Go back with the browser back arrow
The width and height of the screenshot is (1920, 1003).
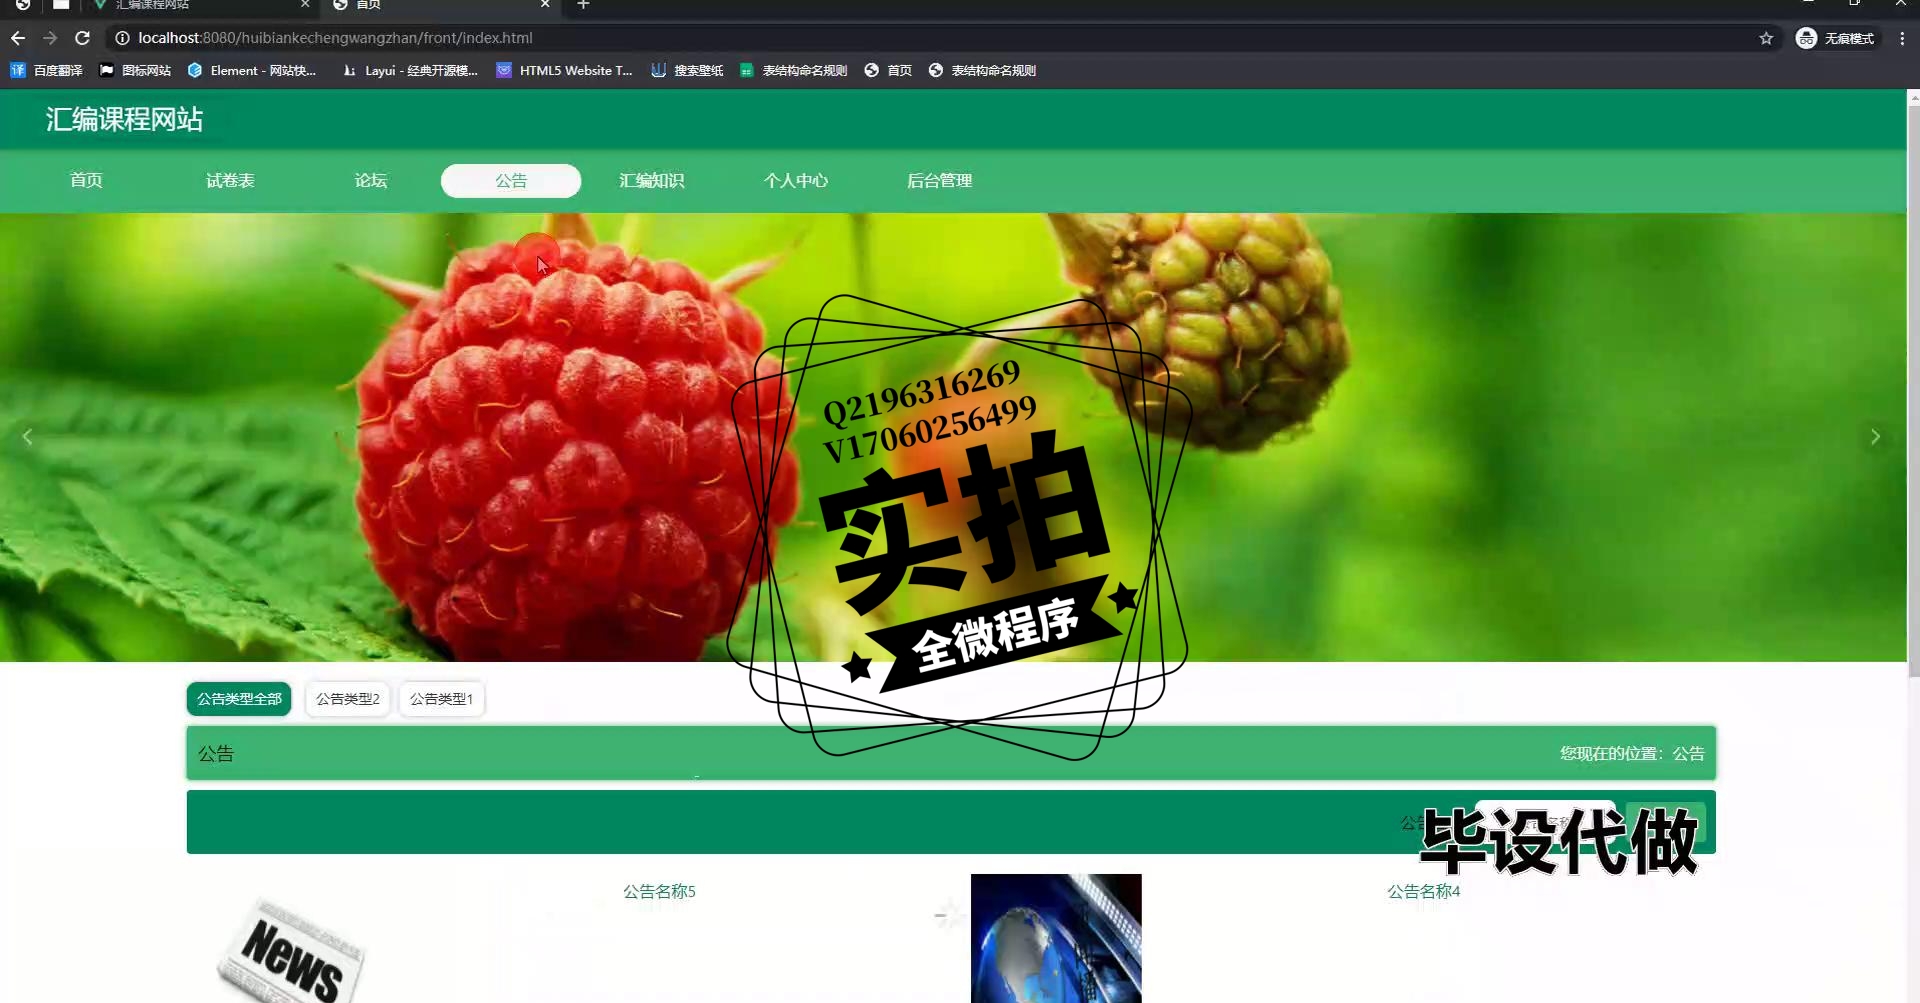tap(18, 38)
